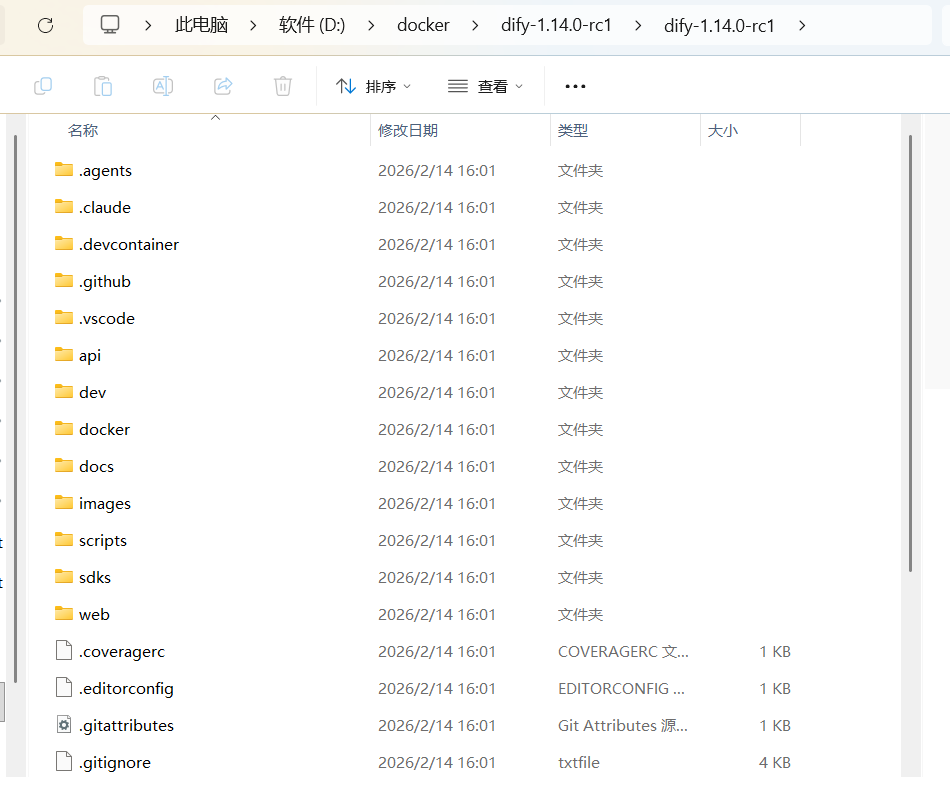This screenshot has height=801, width=950.
Task: Go to 此电脑 in the breadcrumb
Action: pyautogui.click(x=201, y=25)
